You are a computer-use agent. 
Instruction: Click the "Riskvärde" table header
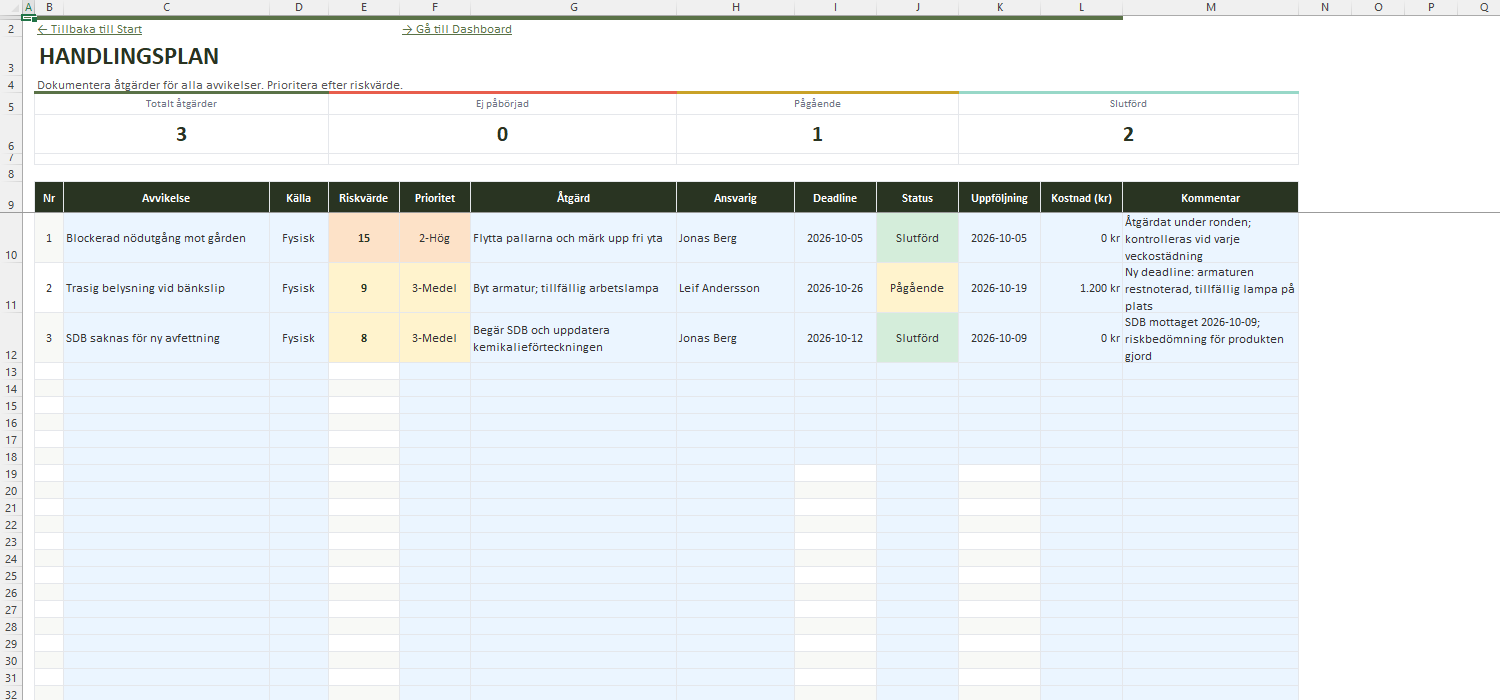point(364,198)
